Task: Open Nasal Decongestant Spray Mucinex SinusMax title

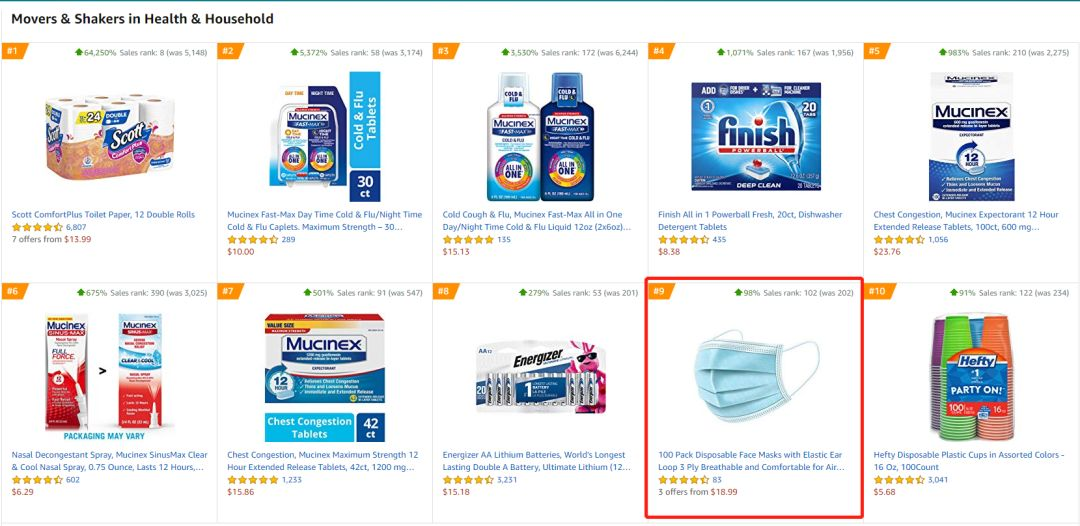Action: (108, 461)
